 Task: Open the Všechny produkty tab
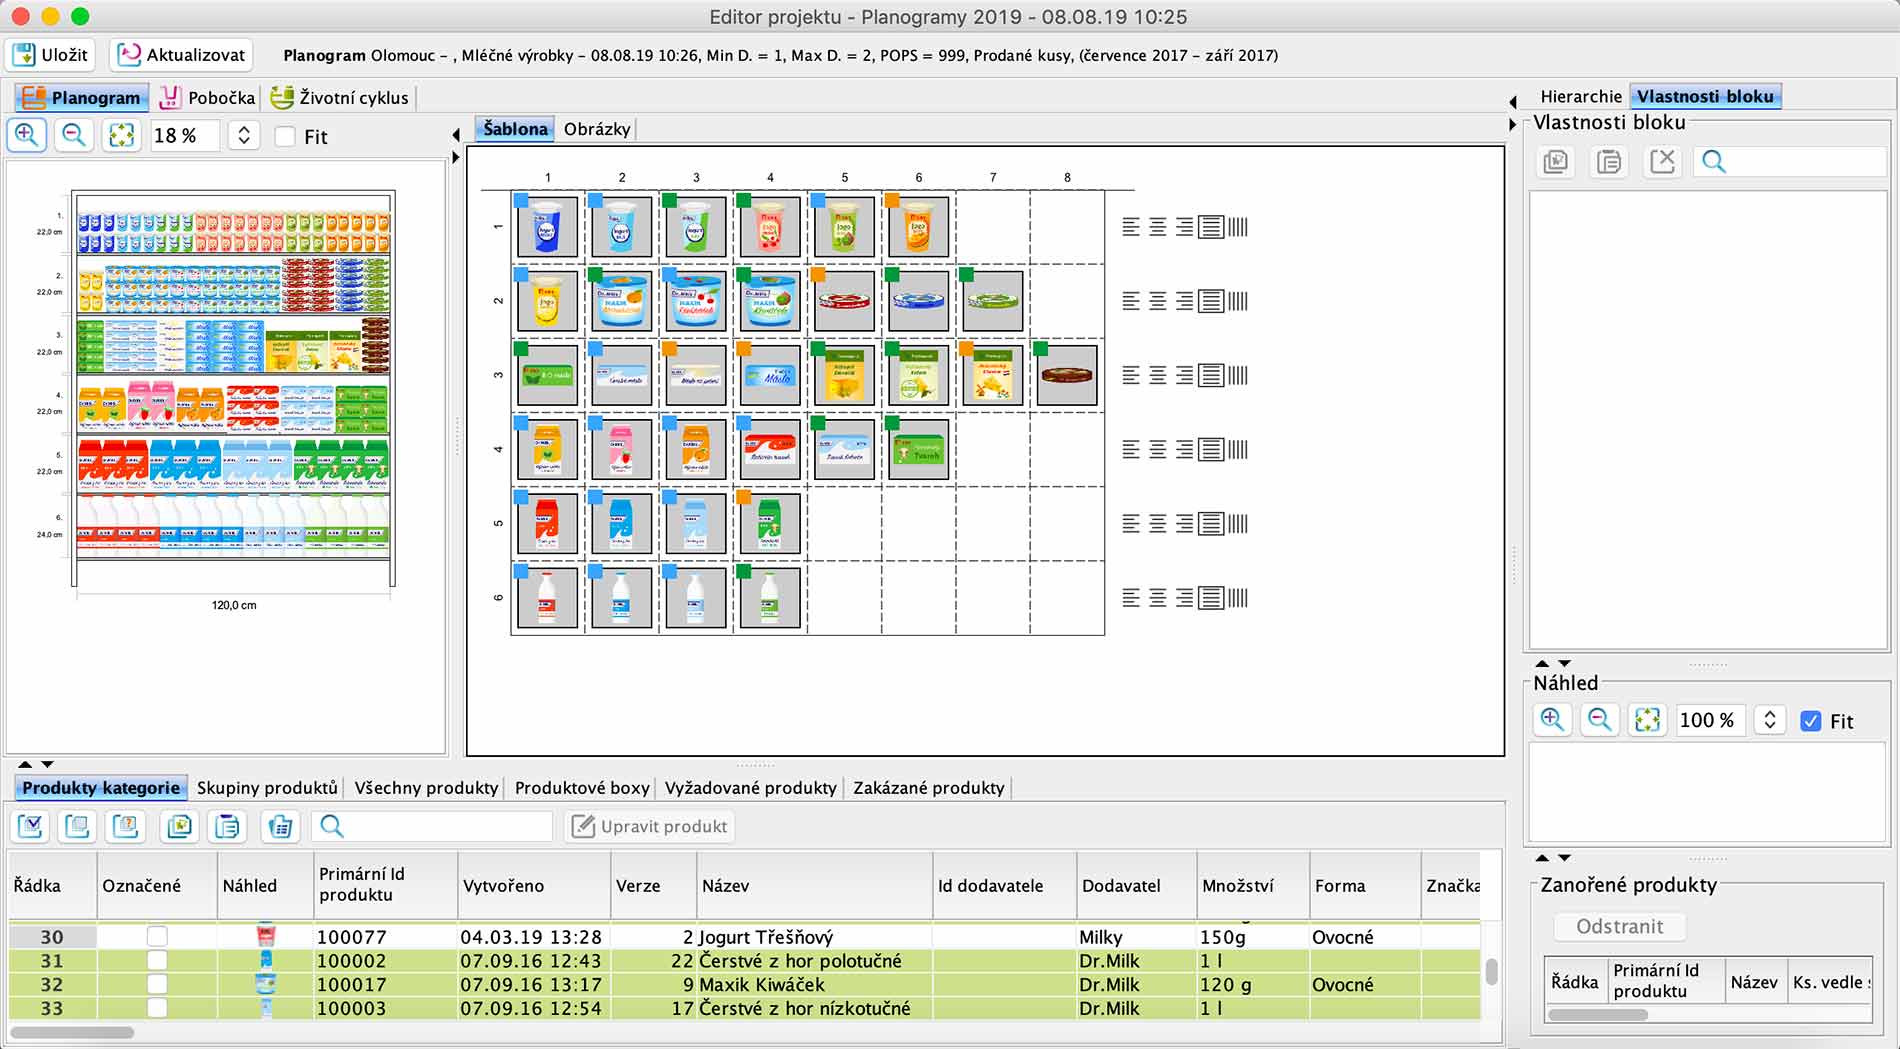[x=426, y=788]
